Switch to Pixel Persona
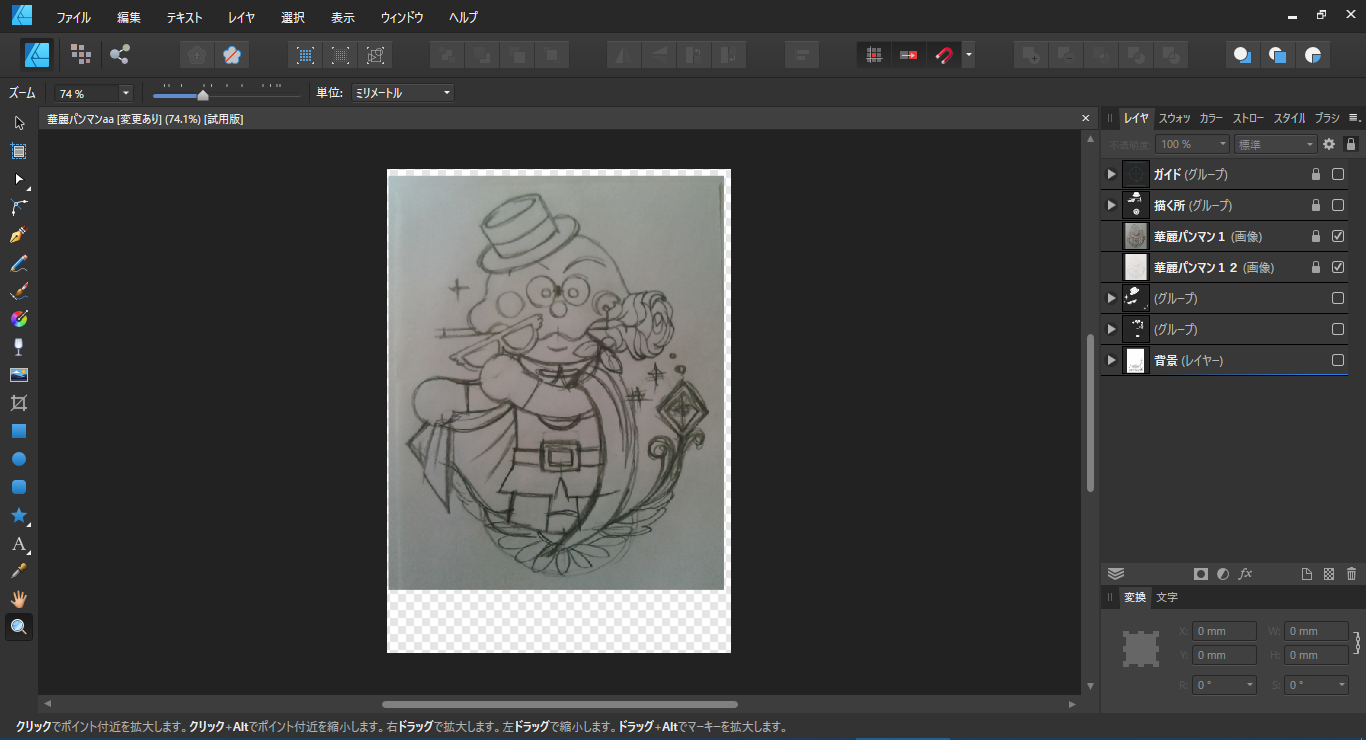 pyautogui.click(x=81, y=54)
